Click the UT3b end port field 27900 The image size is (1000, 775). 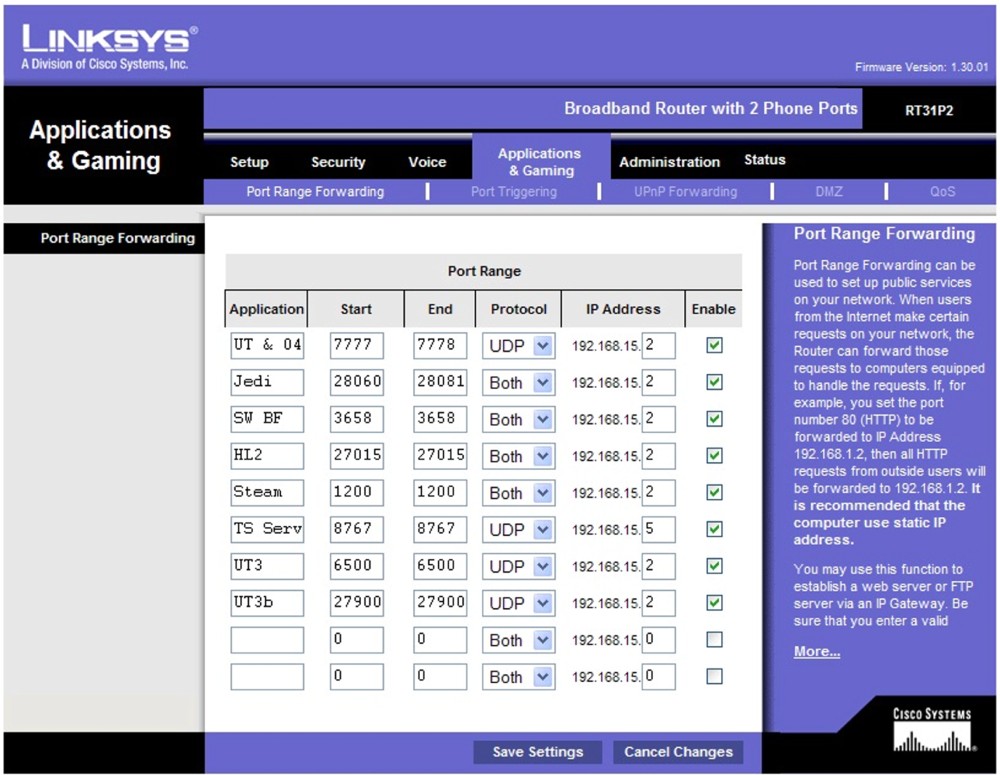click(440, 603)
